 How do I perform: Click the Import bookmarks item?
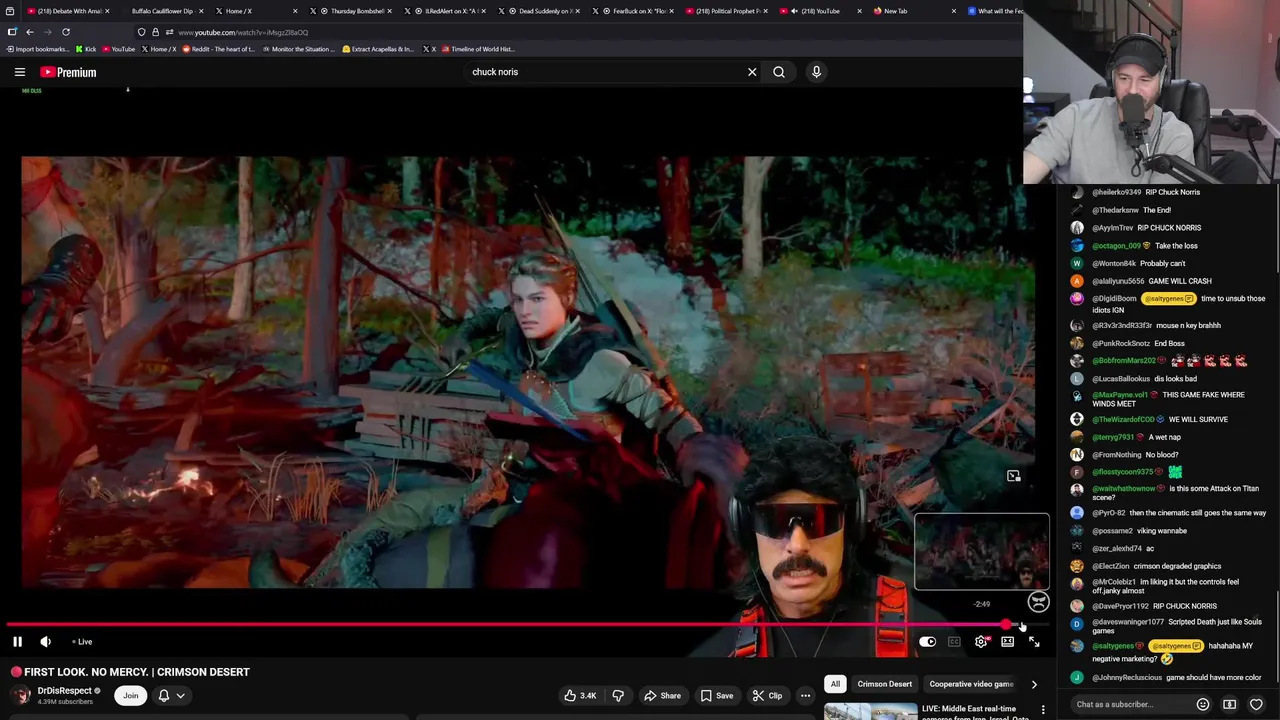38,49
